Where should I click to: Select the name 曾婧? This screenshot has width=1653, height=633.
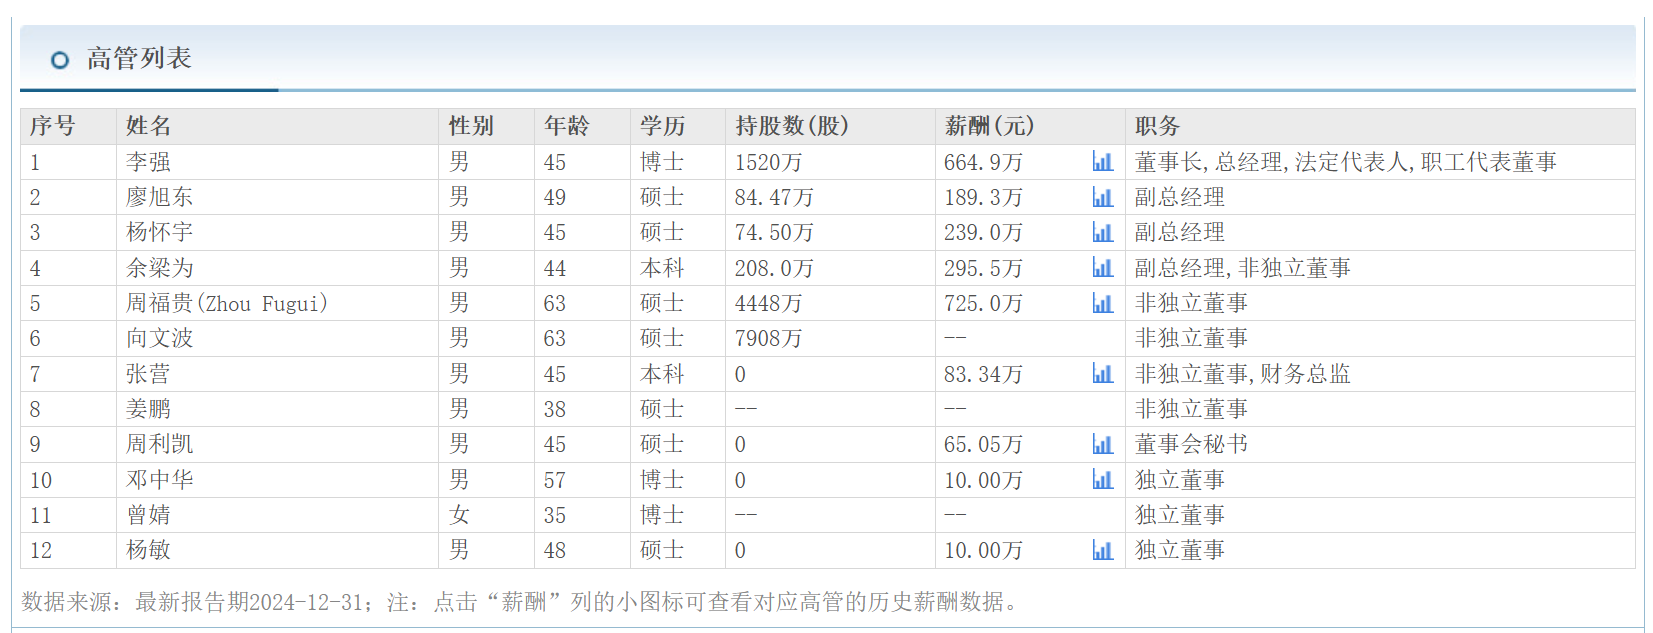point(149,515)
